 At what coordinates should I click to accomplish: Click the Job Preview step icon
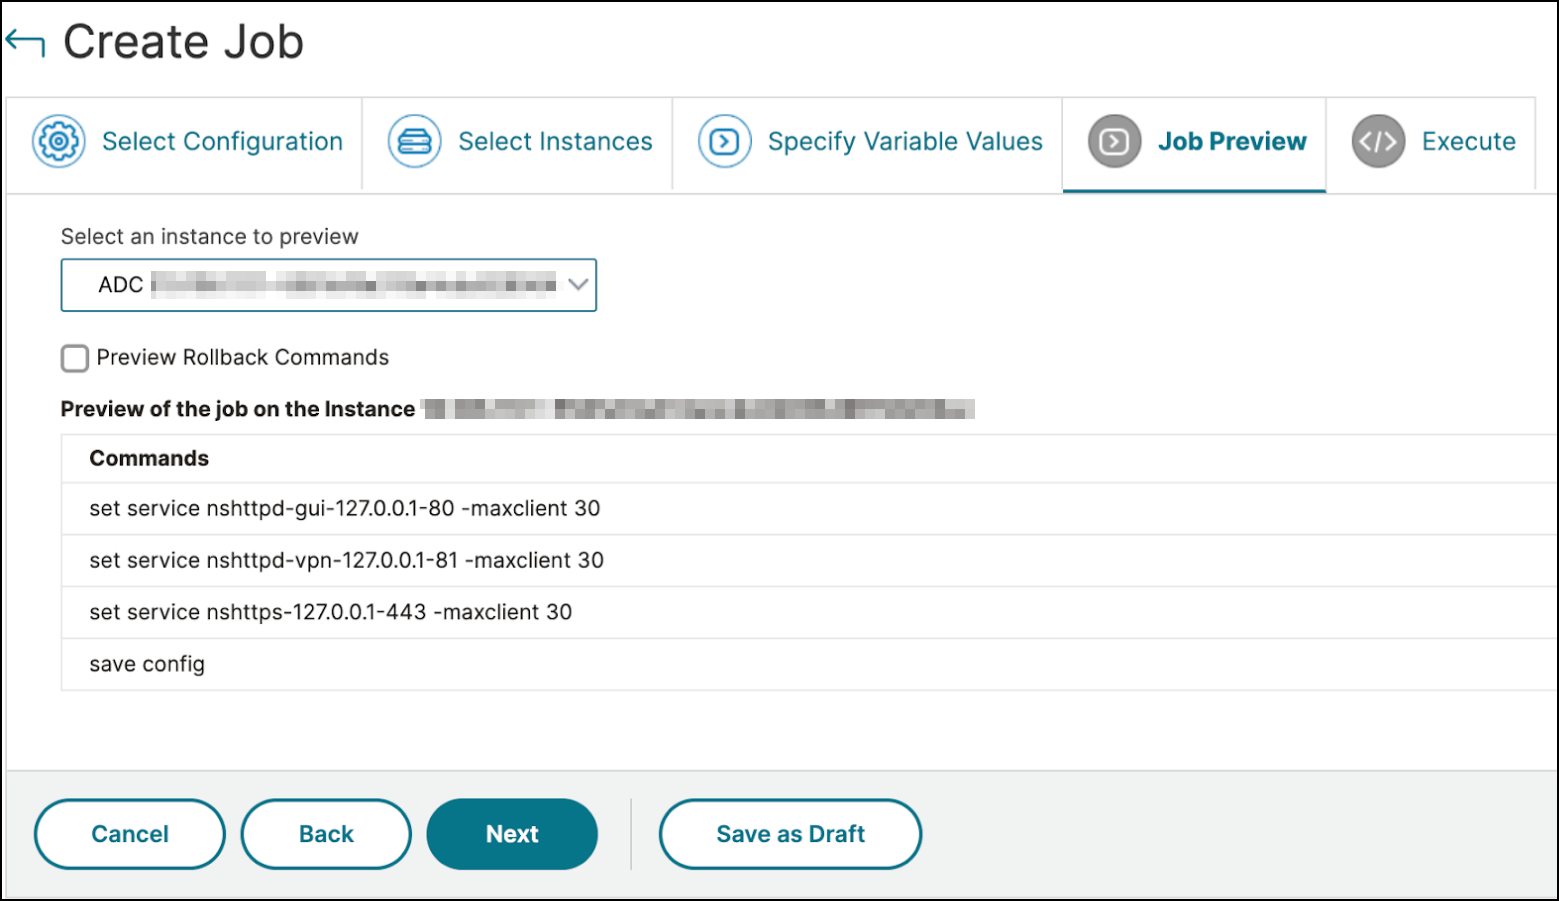(x=1114, y=141)
